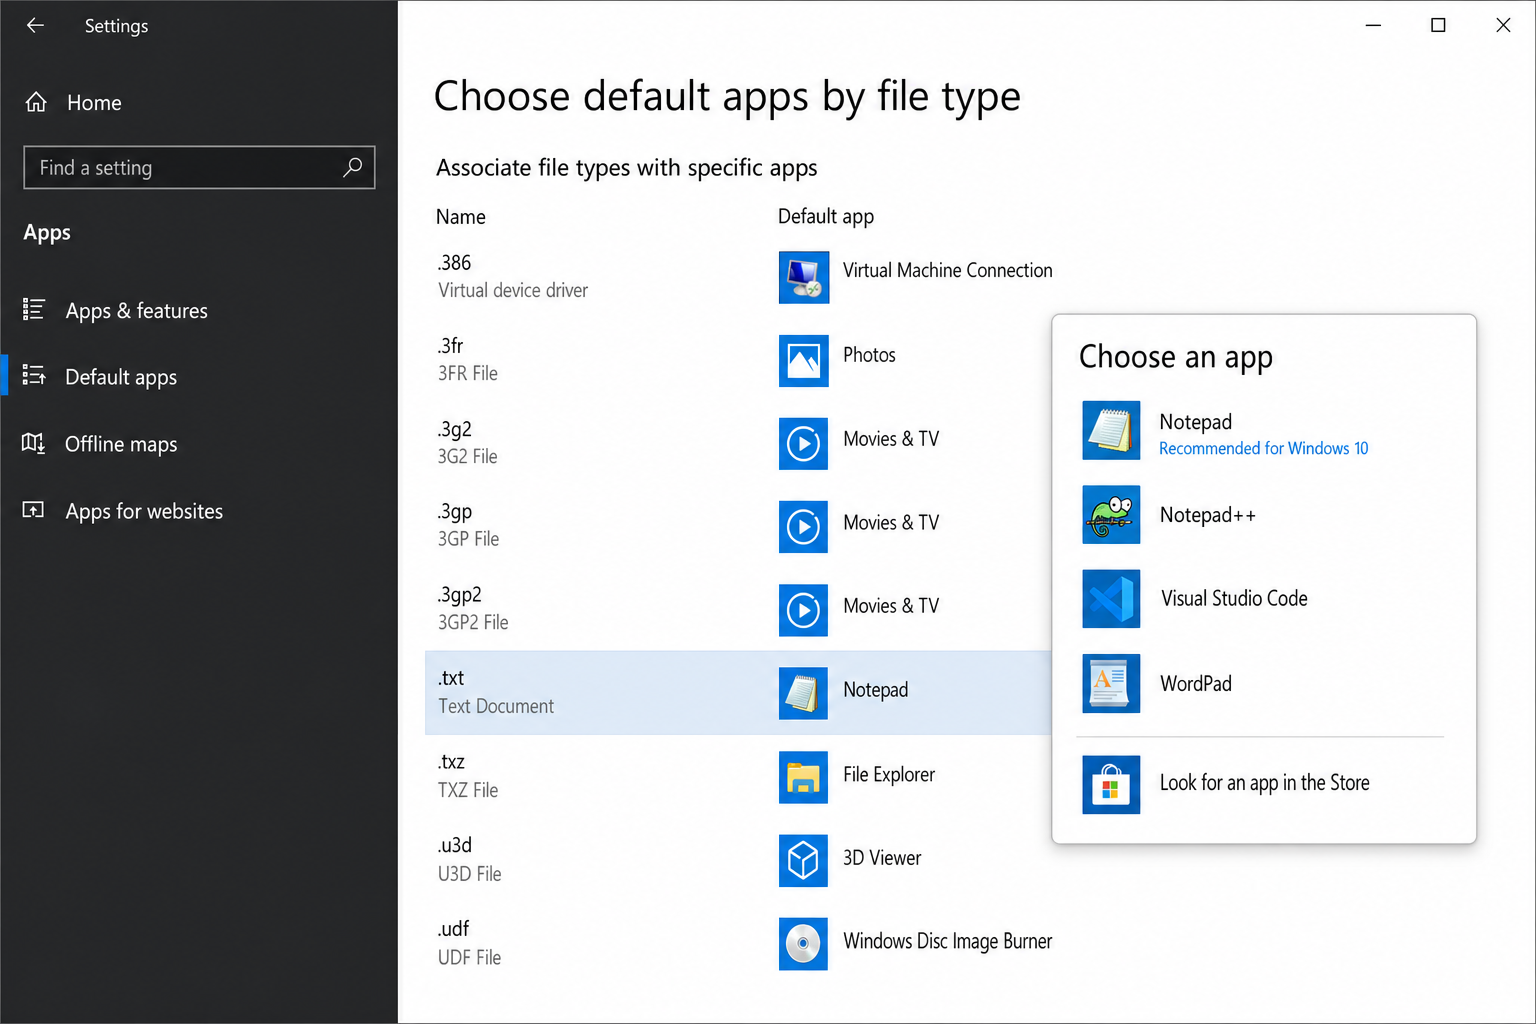Screen dimensions: 1536x1024
Task: Select Default apps in sidebar
Action: [121, 377]
